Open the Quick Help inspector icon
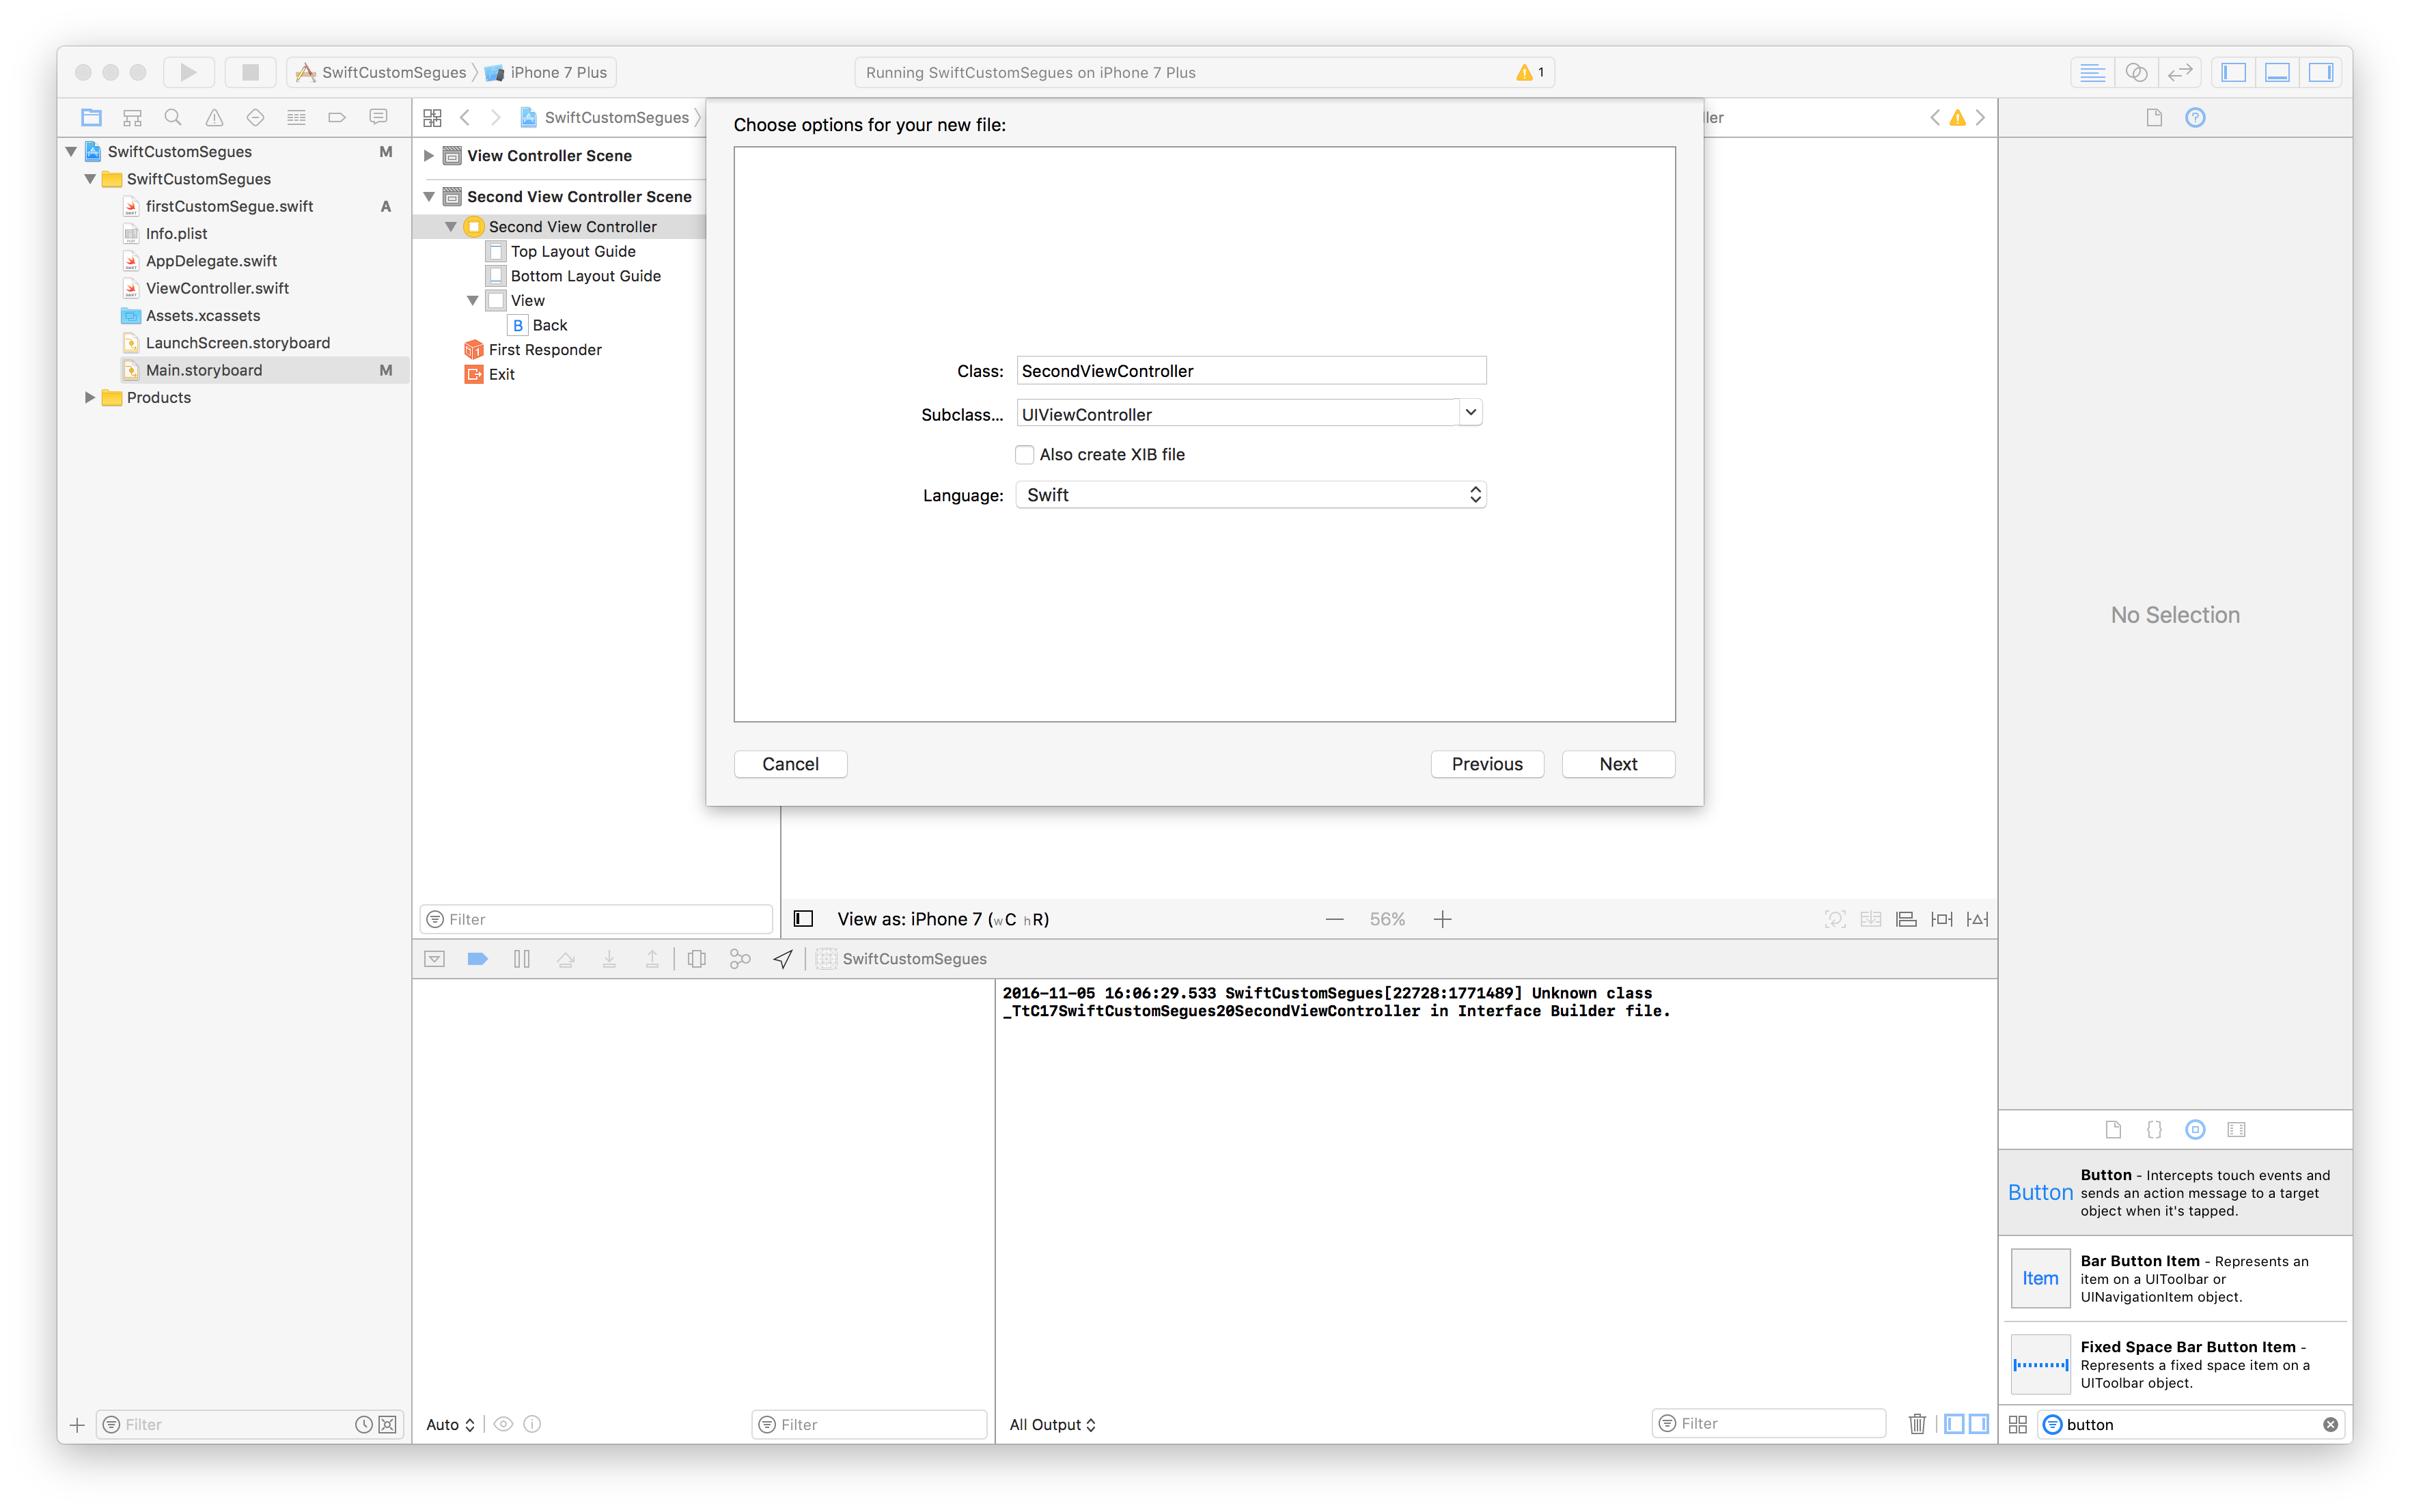The height and width of the screenshot is (1512, 2410). tap(2195, 117)
